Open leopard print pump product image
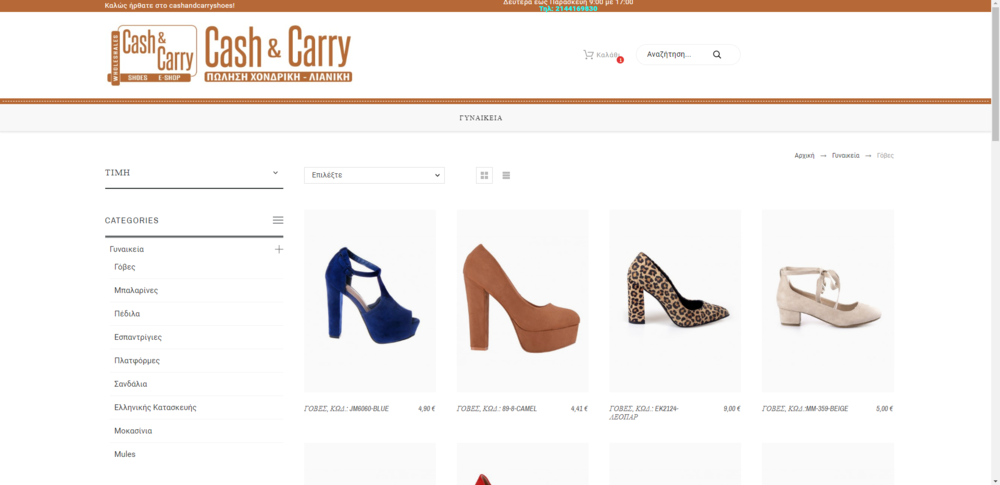Screen dimensions: 1000x485 (x=675, y=301)
